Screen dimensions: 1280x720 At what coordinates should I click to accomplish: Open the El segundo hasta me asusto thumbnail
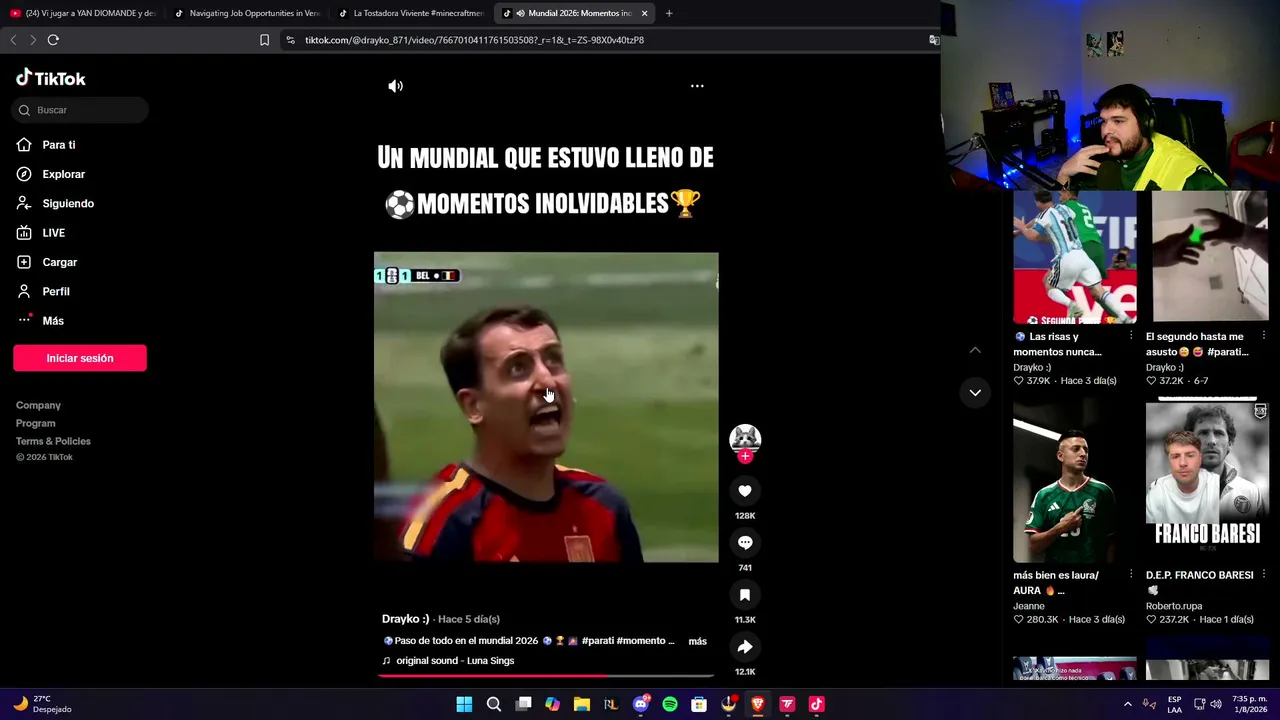coord(1207,257)
